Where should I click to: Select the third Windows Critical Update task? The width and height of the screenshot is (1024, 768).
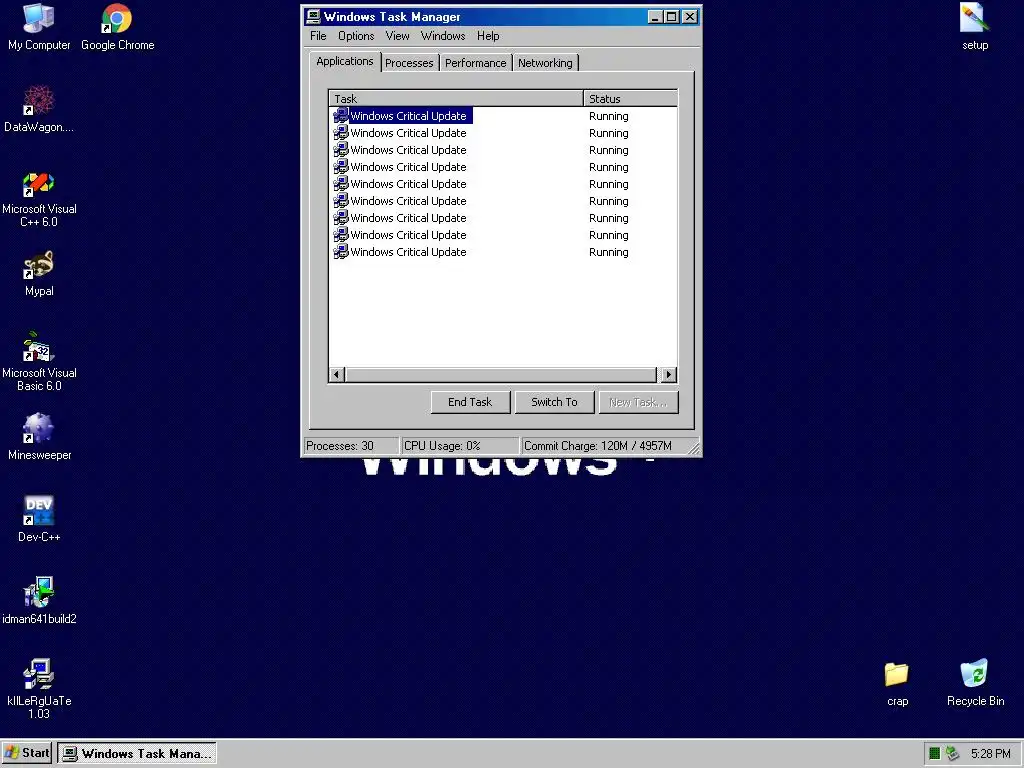[503, 150]
